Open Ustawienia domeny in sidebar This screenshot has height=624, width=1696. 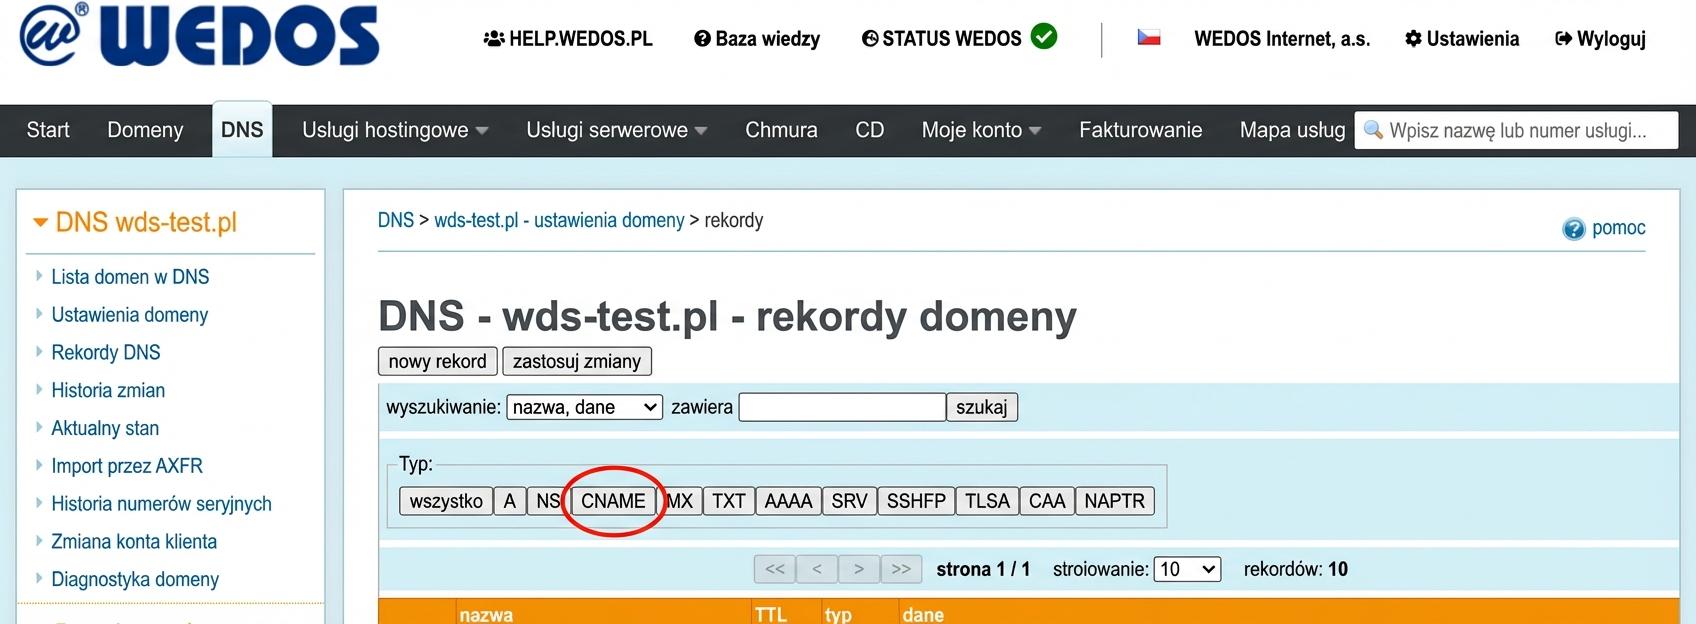(x=130, y=315)
